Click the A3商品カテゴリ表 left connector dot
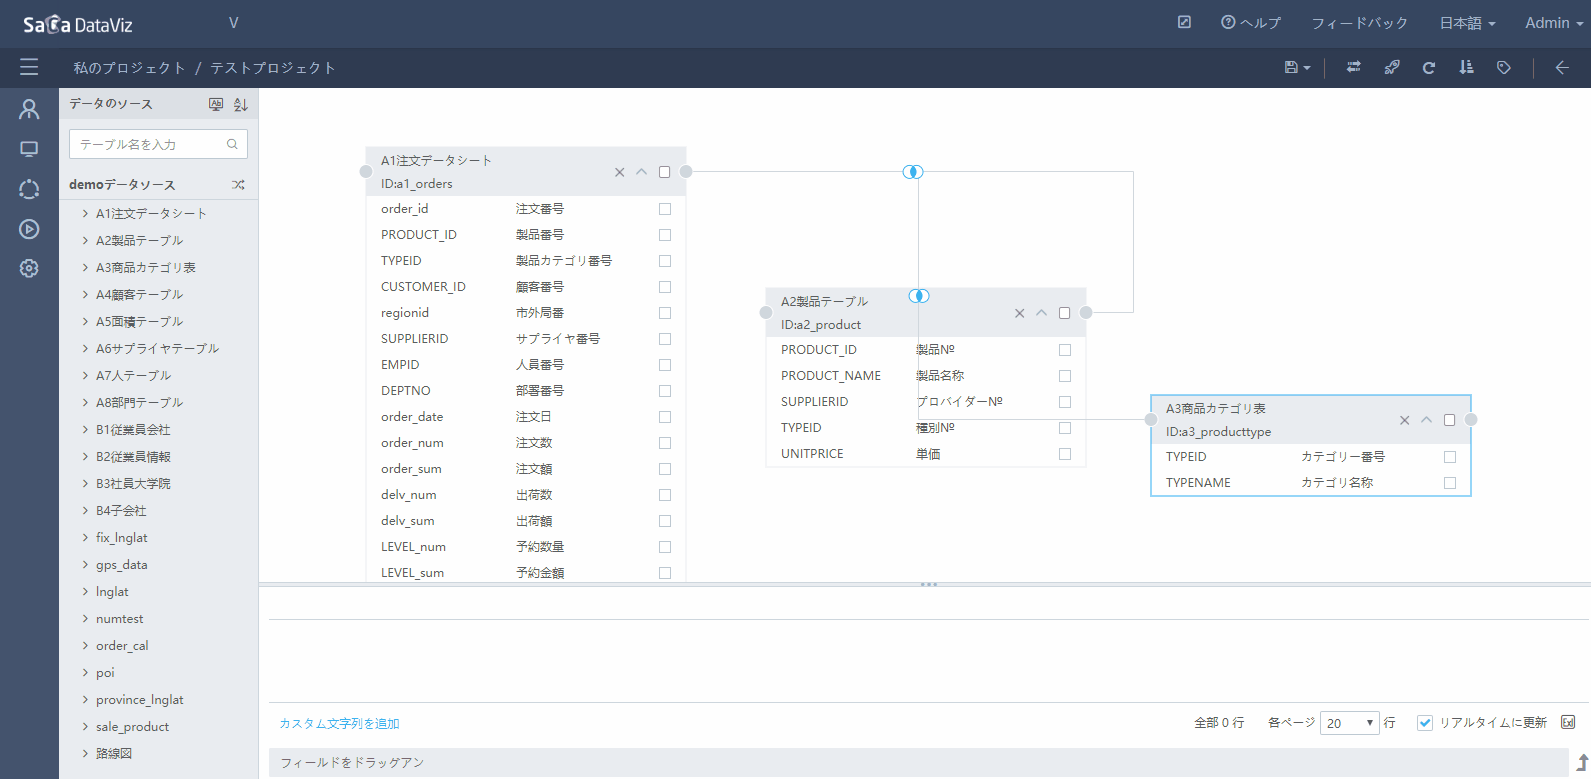The height and width of the screenshot is (779, 1591). [x=1151, y=420]
